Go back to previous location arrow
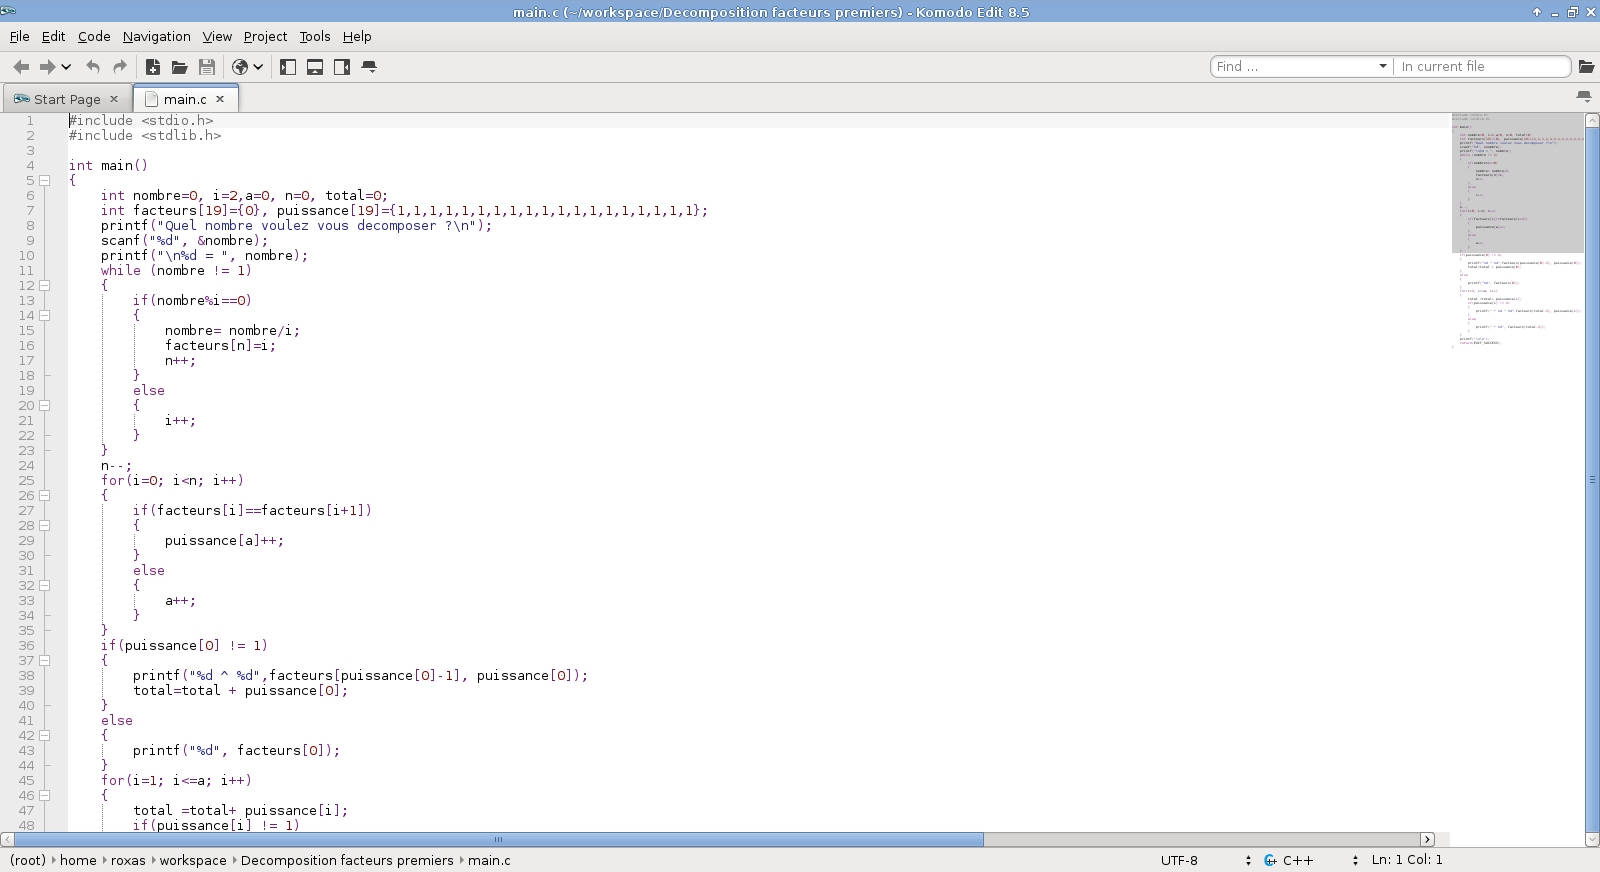The image size is (1600, 872). click(x=21, y=67)
